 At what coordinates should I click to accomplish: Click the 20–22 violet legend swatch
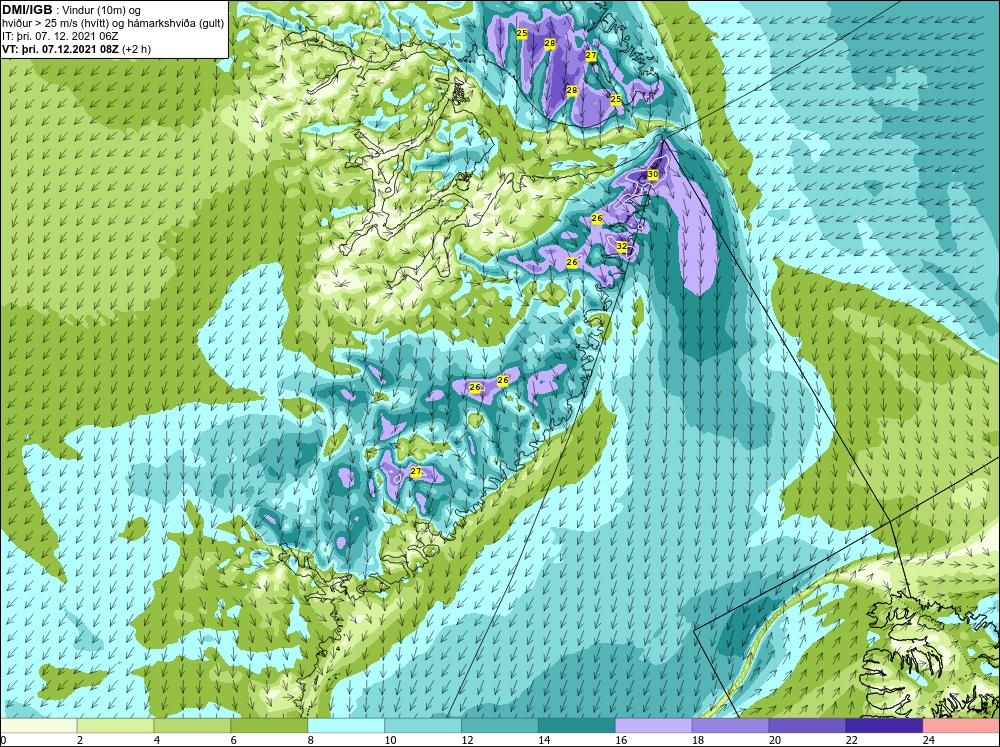coord(807,726)
